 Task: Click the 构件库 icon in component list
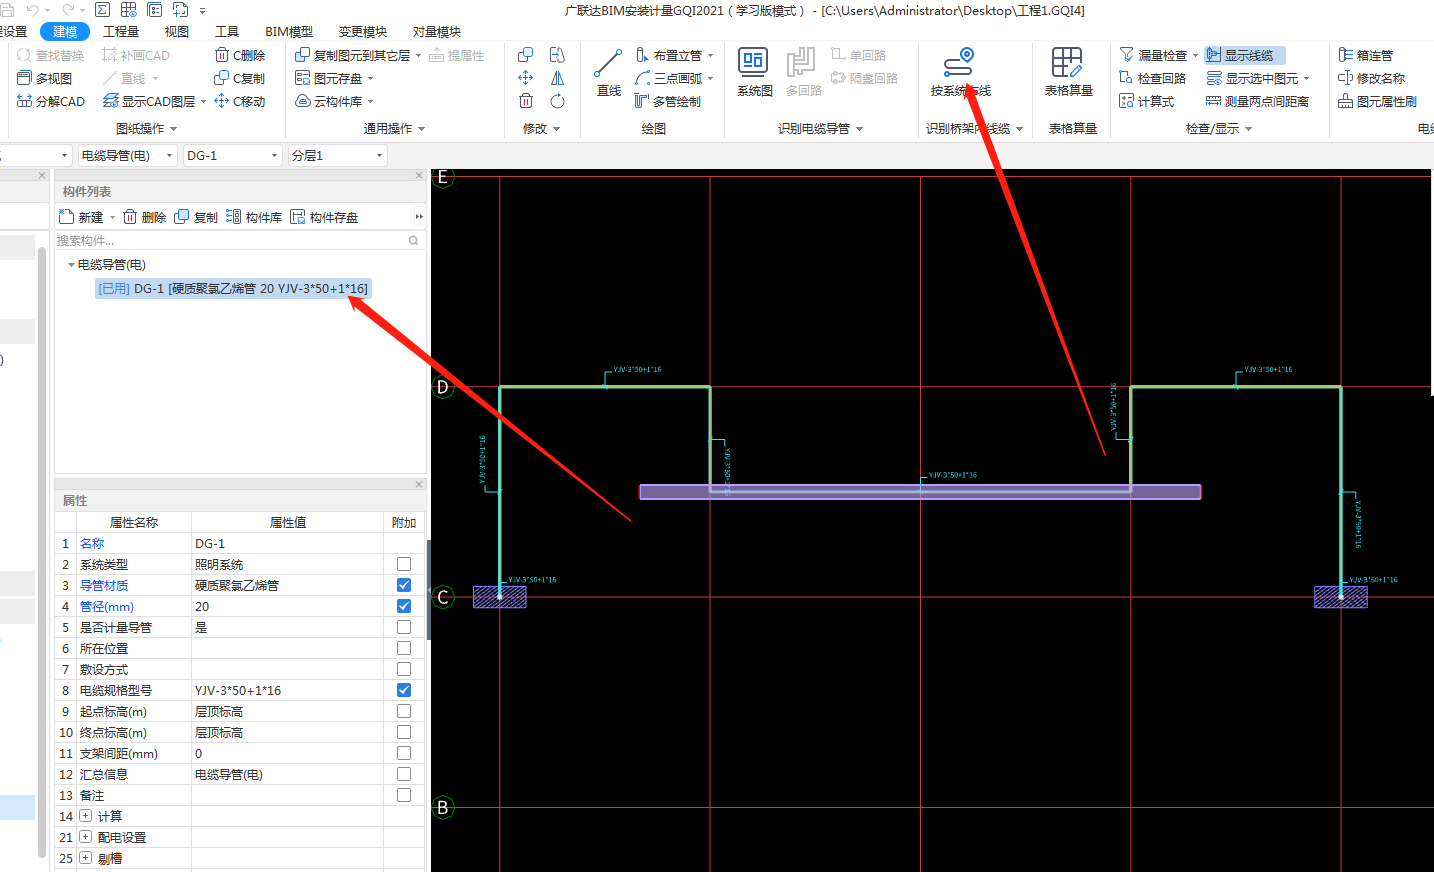click(233, 217)
